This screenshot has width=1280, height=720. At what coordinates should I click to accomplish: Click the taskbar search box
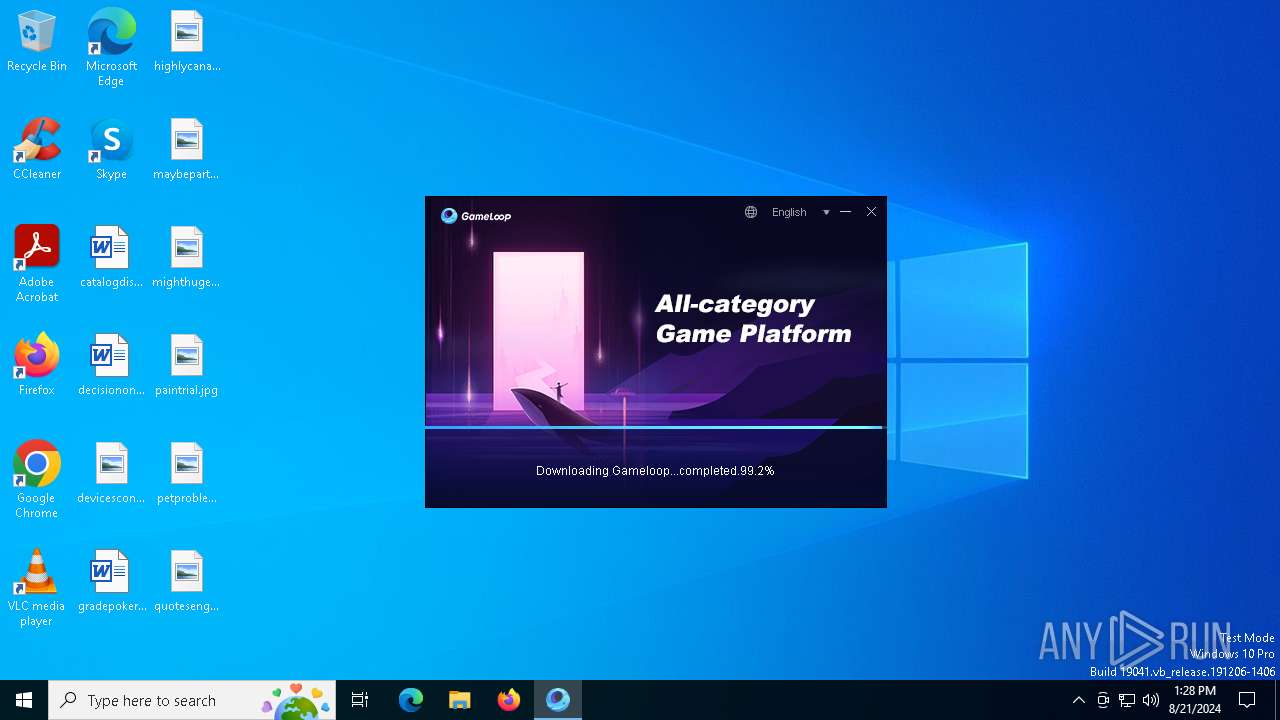192,700
